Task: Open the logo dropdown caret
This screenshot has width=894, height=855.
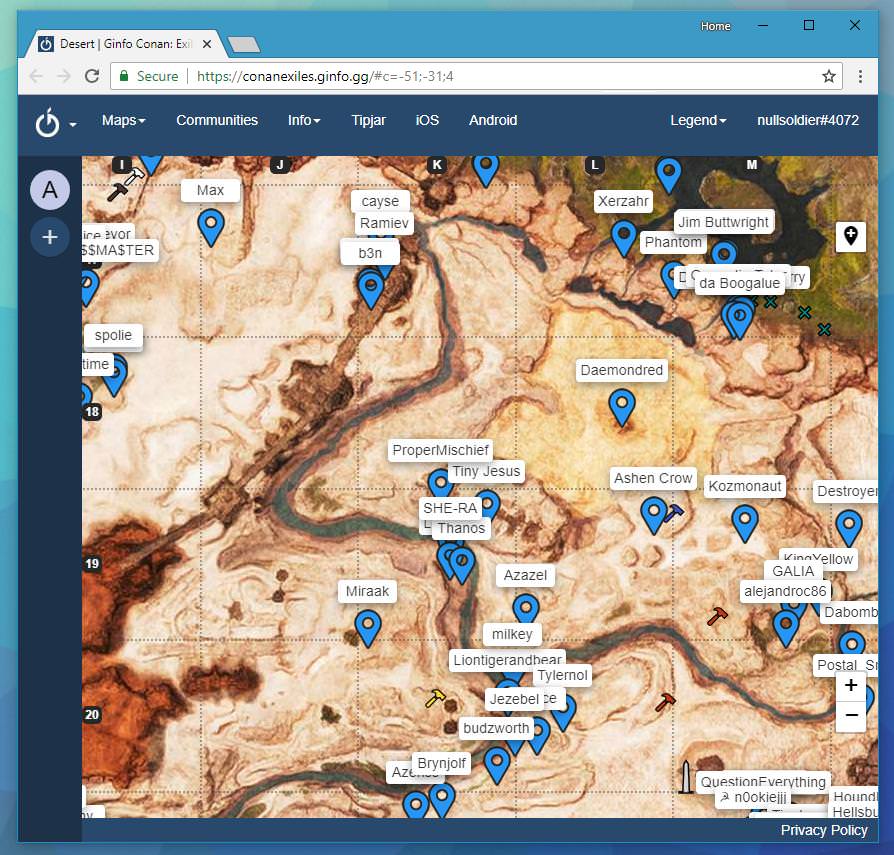Action: pyautogui.click(x=73, y=124)
